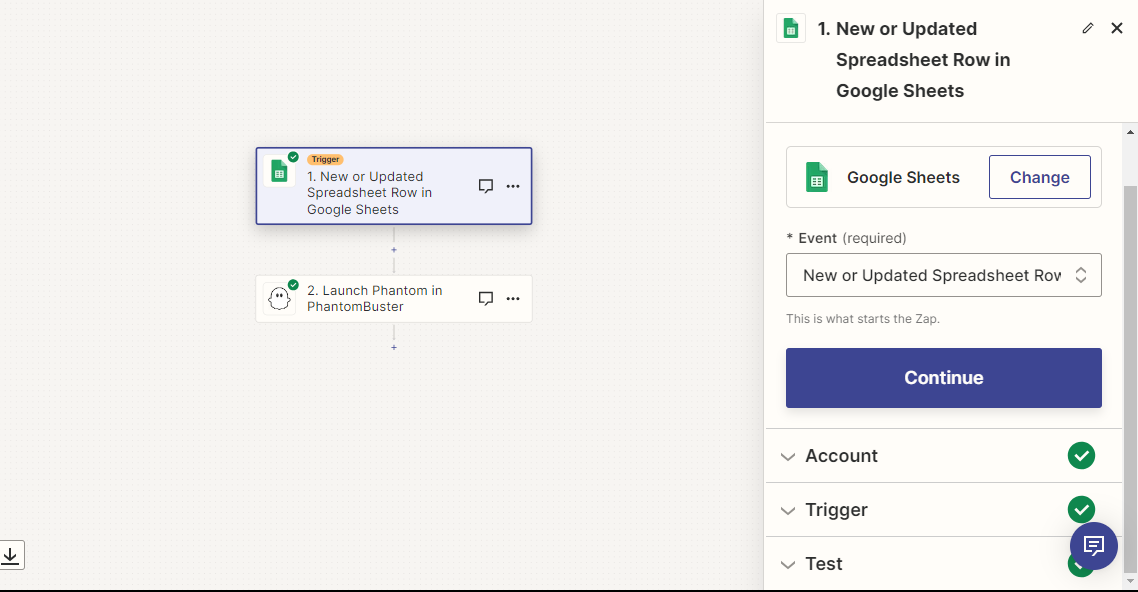Open more options for Launch Phantom step

pos(513,298)
